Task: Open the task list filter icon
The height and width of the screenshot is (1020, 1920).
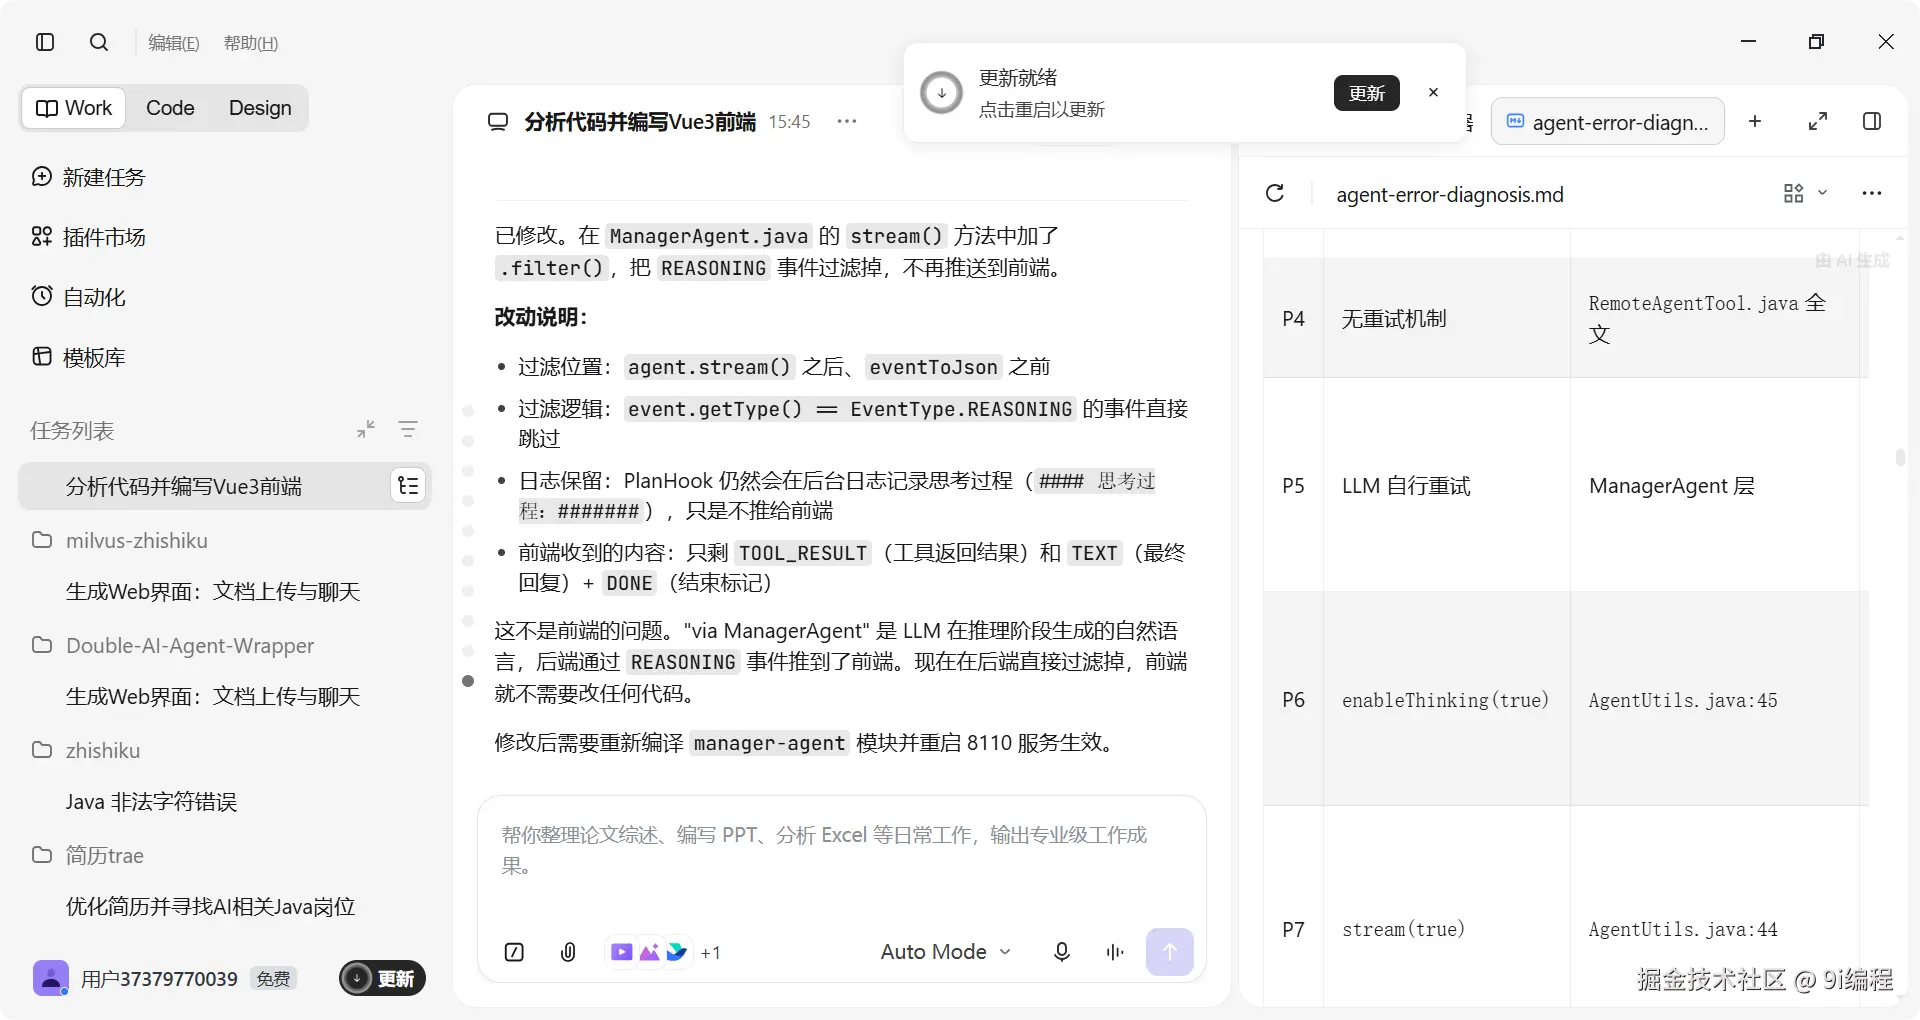Action: [408, 429]
